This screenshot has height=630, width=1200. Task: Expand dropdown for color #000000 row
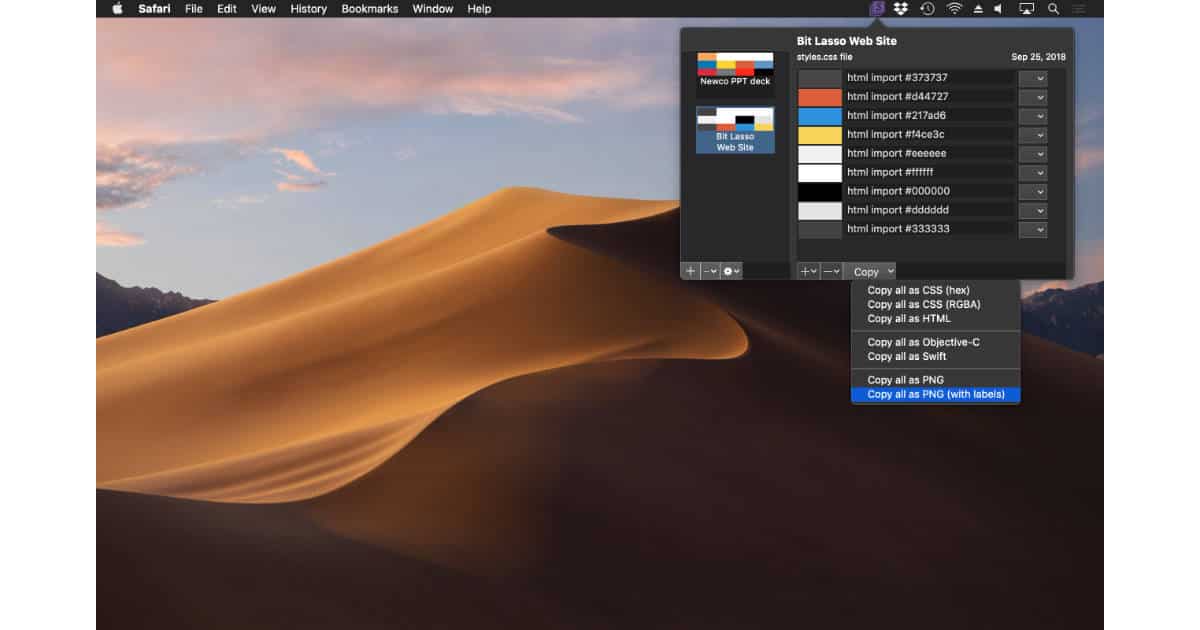coord(1033,192)
